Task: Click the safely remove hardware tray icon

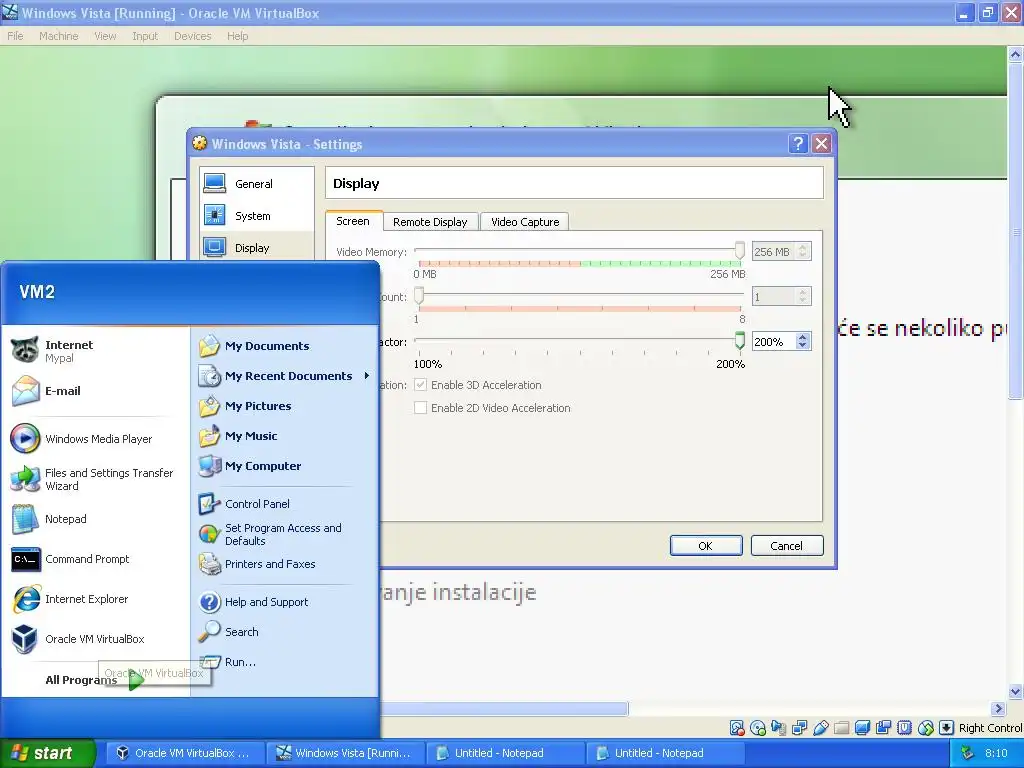Action: click(x=968, y=753)
